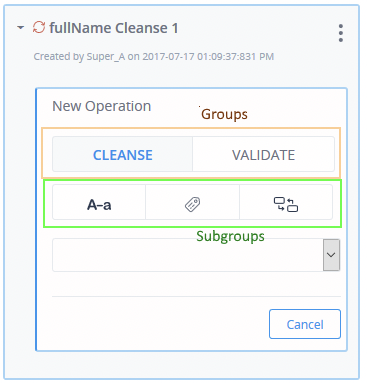Screen dimensions: 367x383
Task: Switch to the CLEANSE group tab
Action: (x=122, y=154)
